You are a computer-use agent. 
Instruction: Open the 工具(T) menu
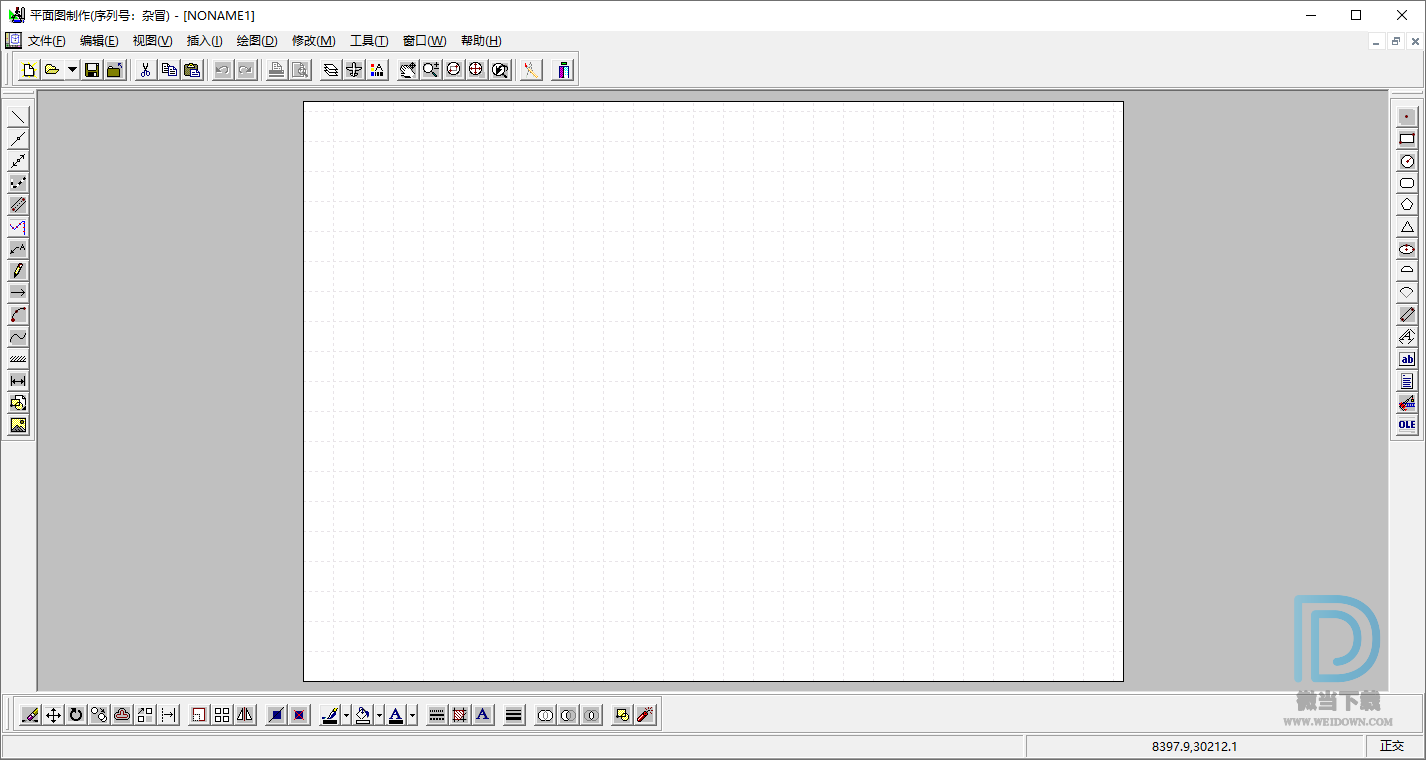[369, 41]
